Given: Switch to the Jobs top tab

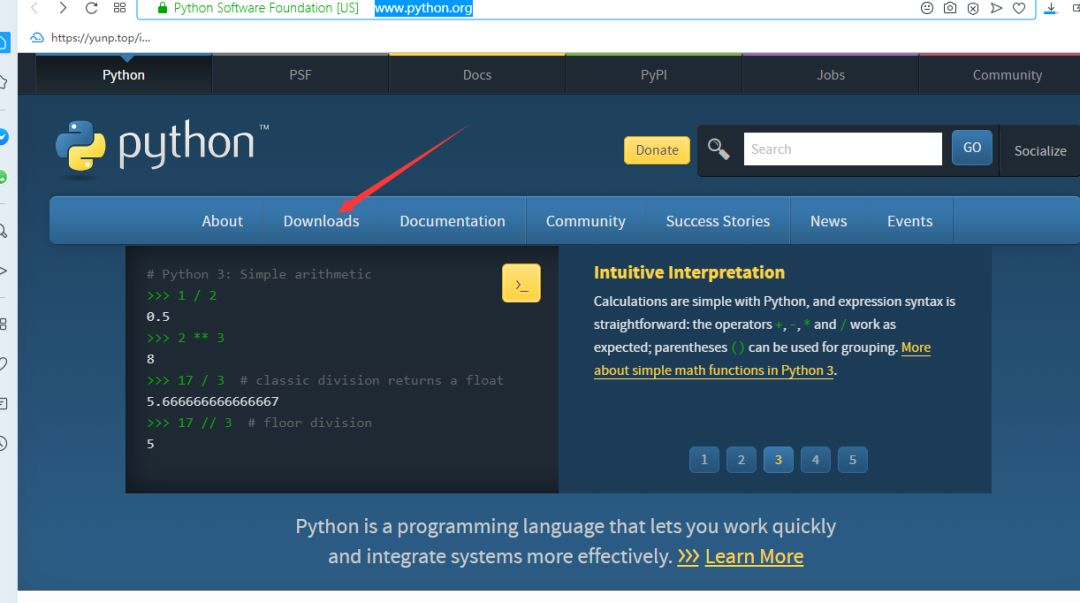Looking at the screenshot, I should pos(831,74).
